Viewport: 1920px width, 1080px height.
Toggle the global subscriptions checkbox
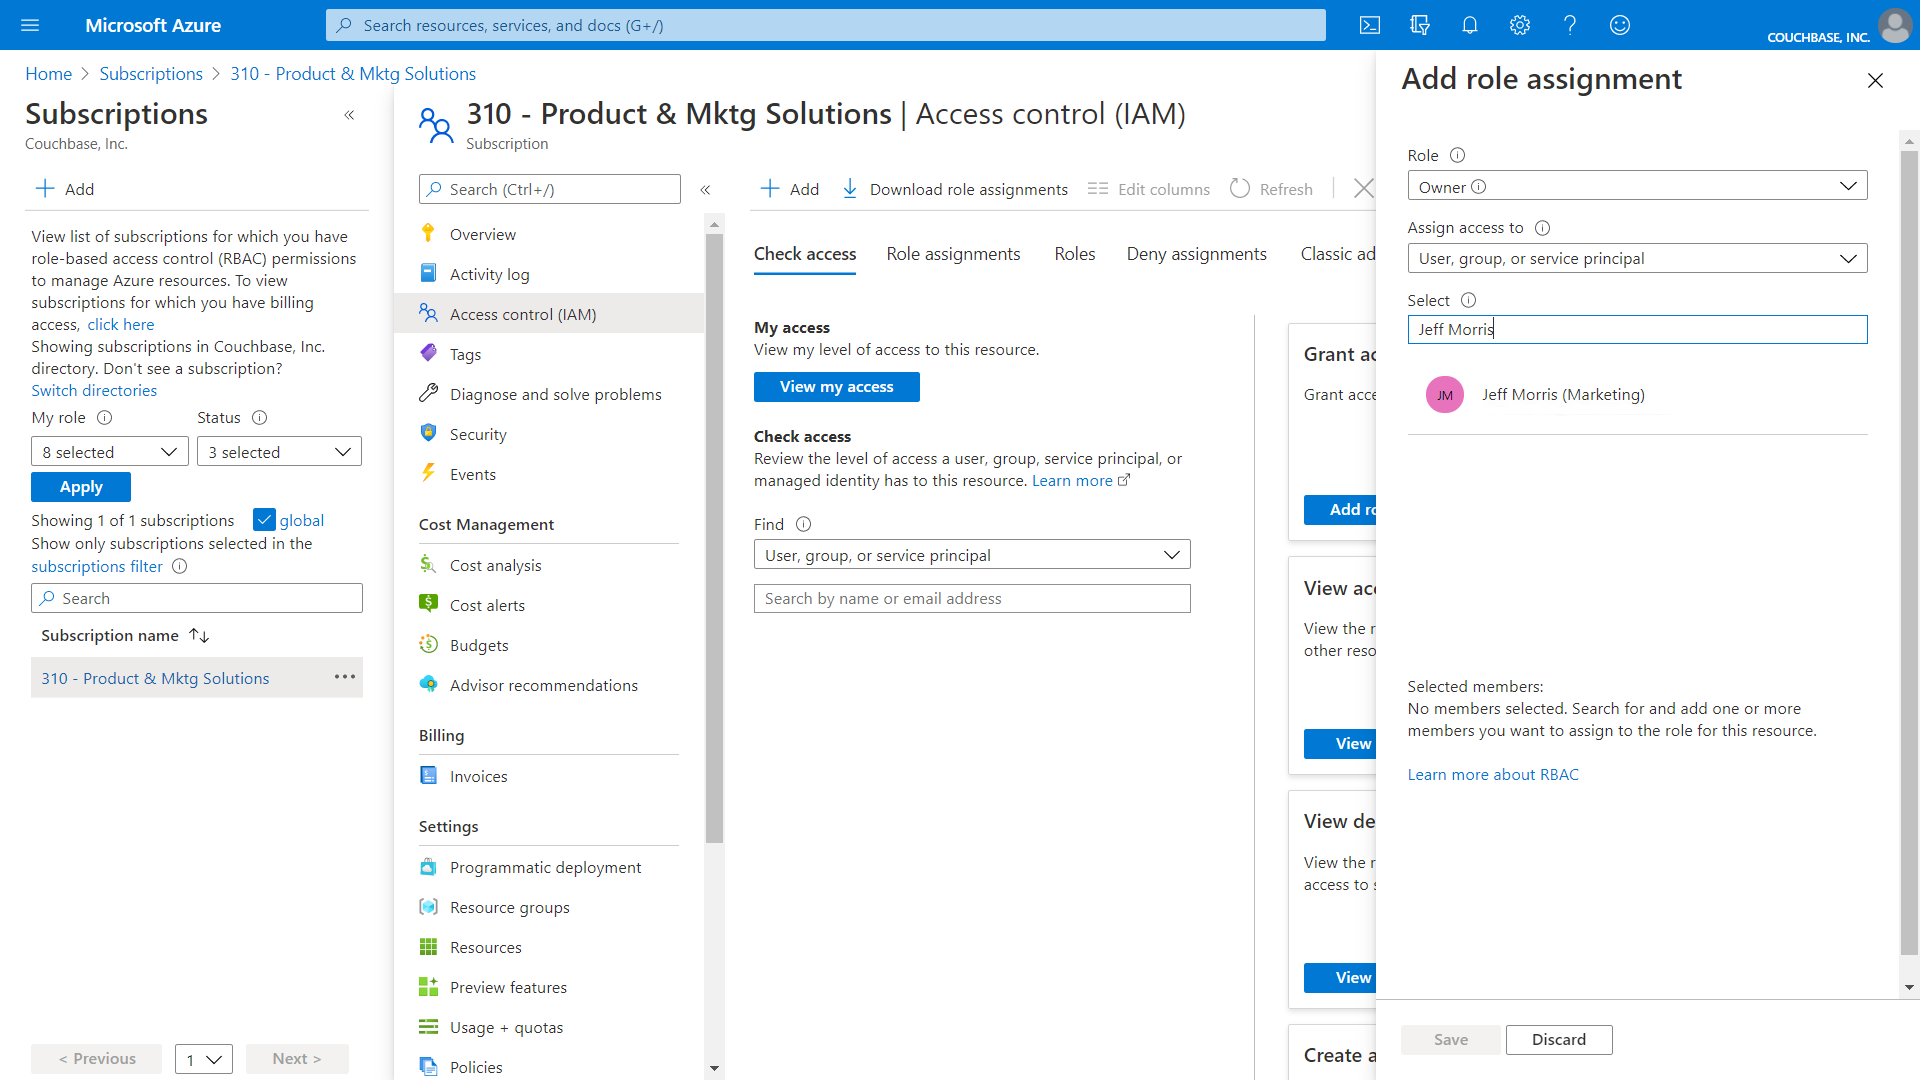click(x=265, y=519)
